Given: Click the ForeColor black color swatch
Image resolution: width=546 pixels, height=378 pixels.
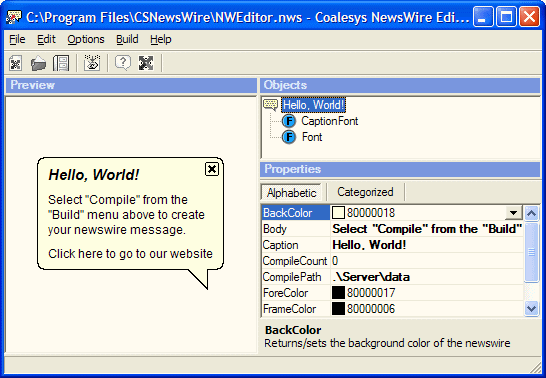Looking at the screenshot, I should pyautogui.click(x=338, y=293).
